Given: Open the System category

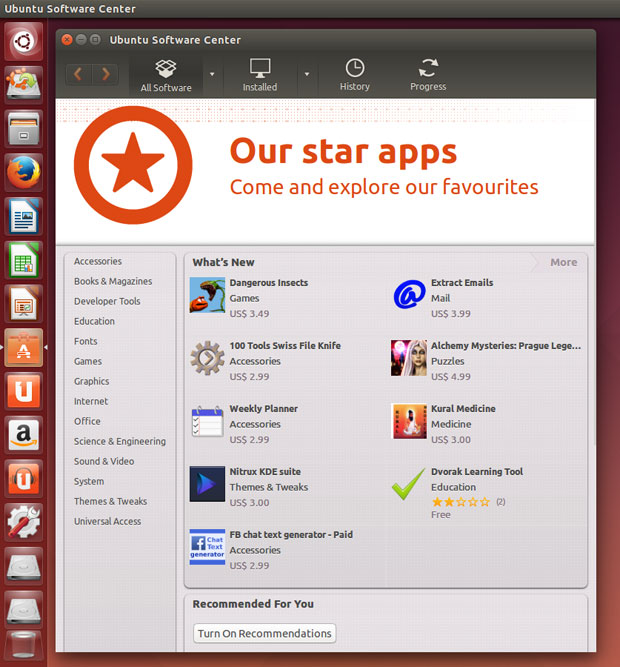Looking at the screenshot, I should (88, 481).
